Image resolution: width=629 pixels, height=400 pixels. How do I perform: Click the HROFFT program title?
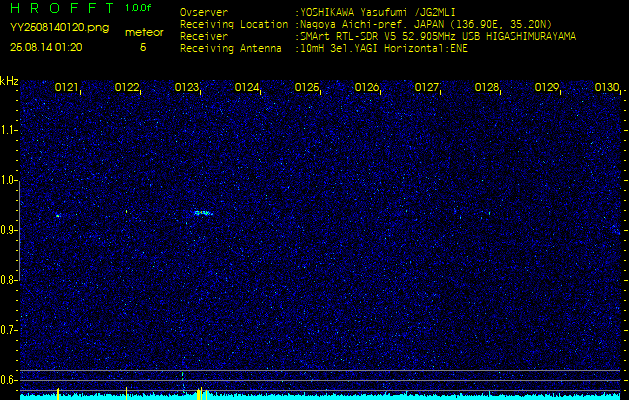tap(62, 8)
